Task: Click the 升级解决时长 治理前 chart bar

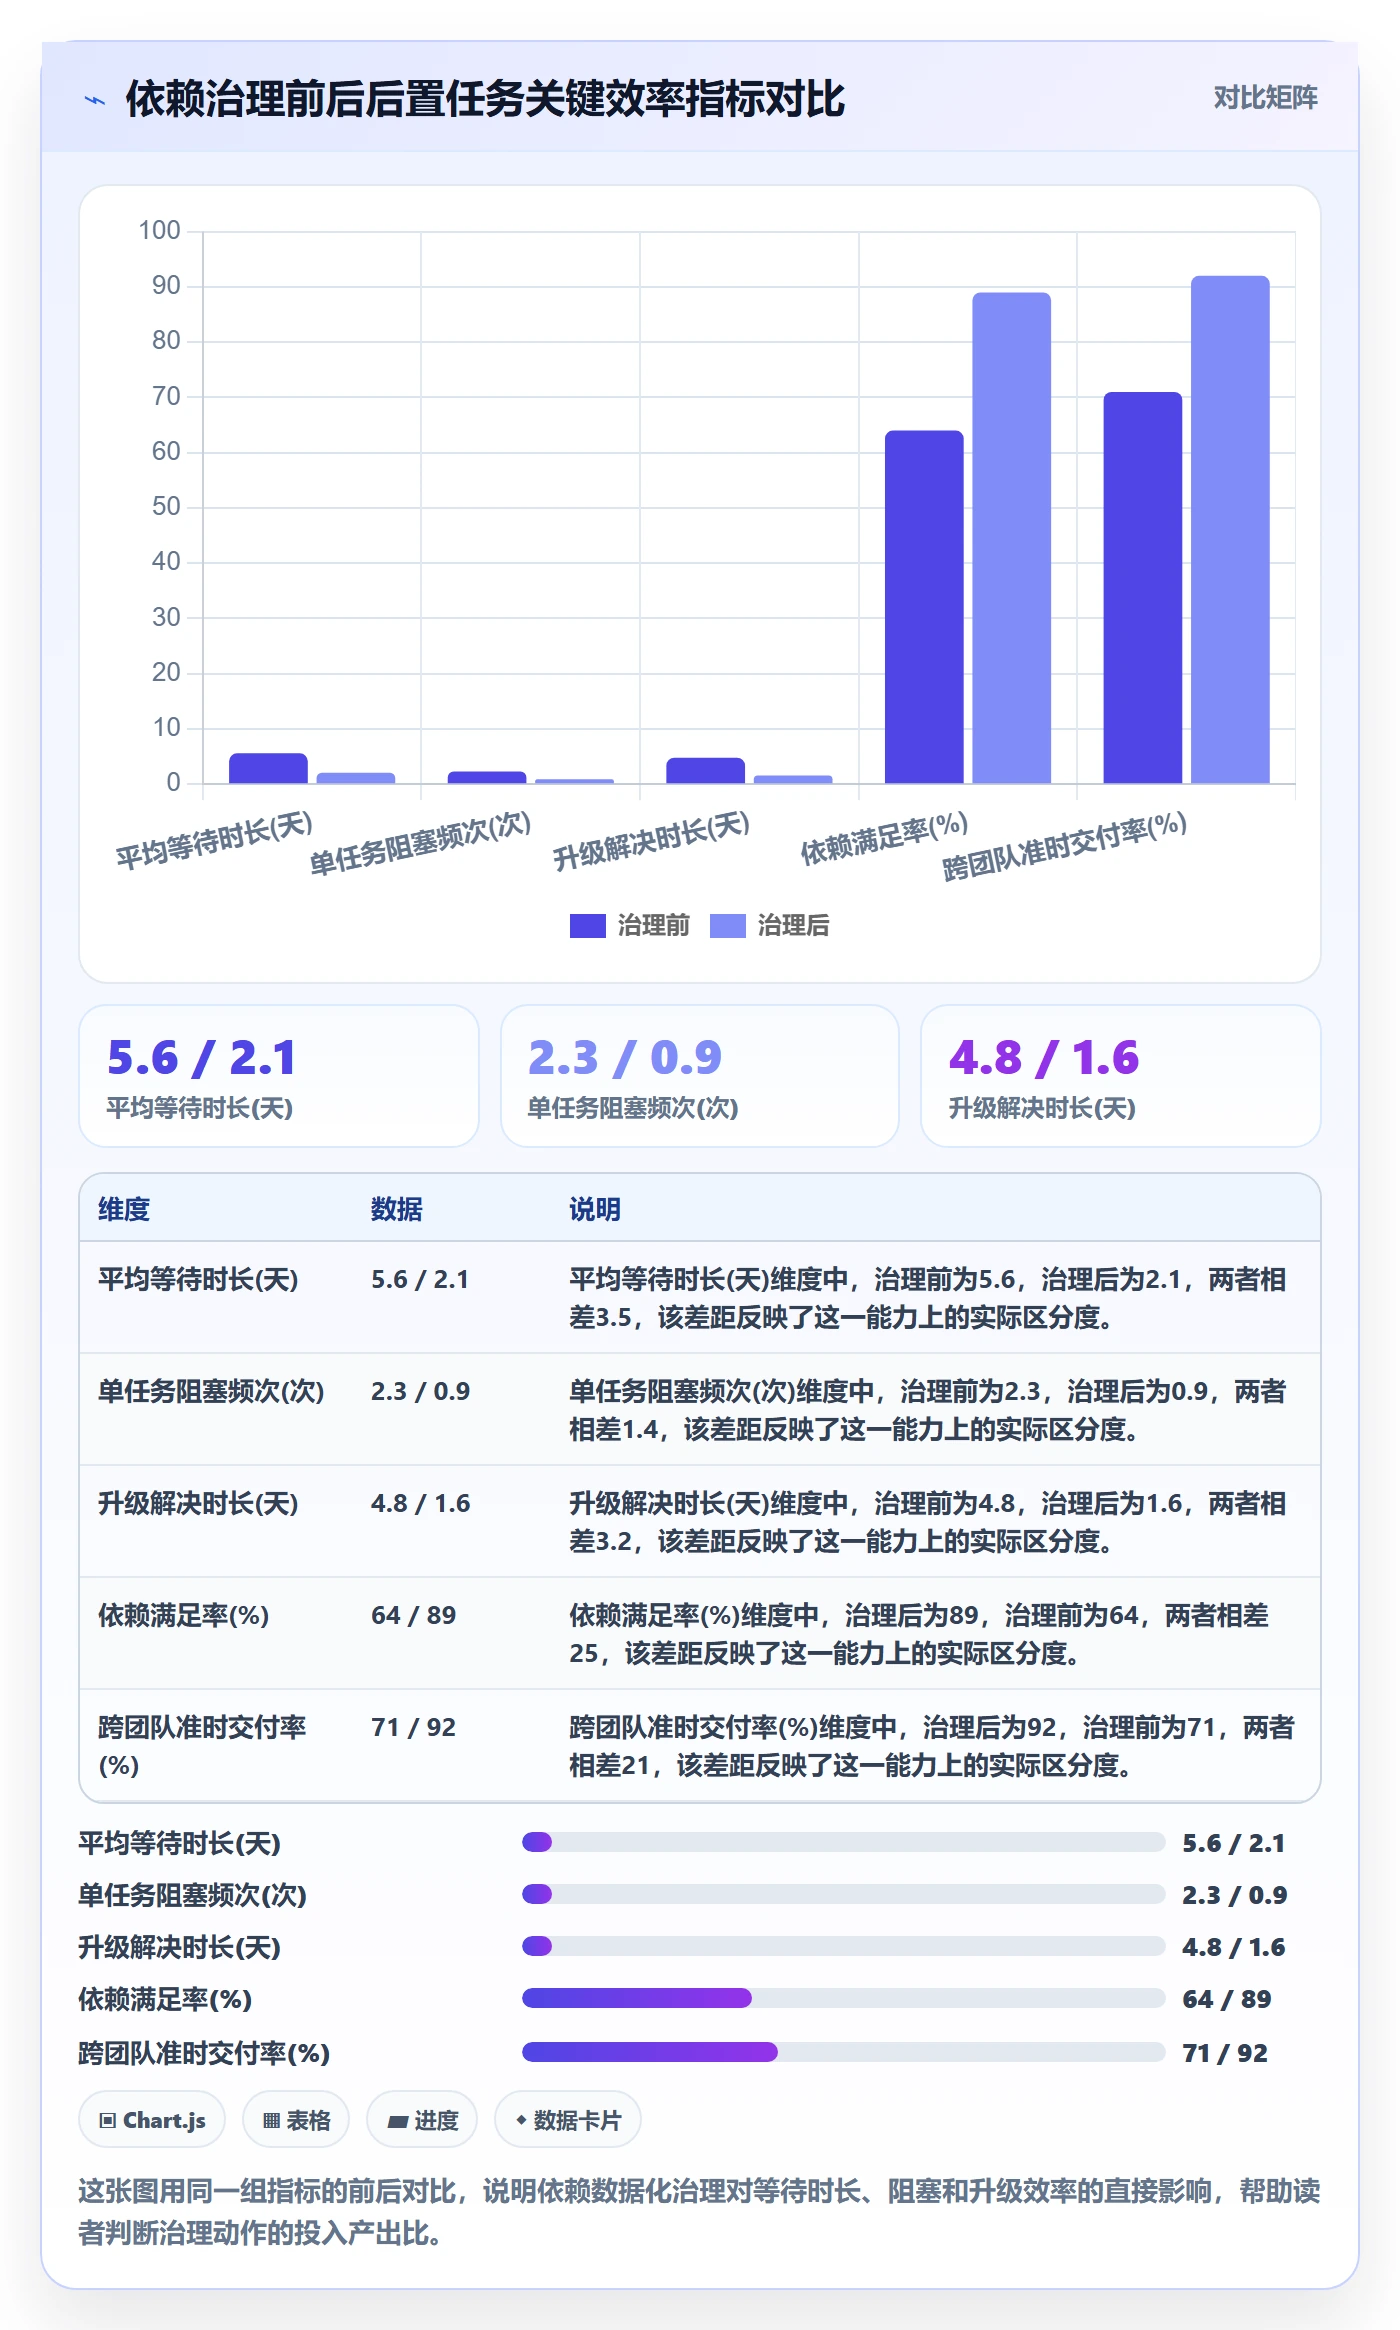Action: click(705, 770)
